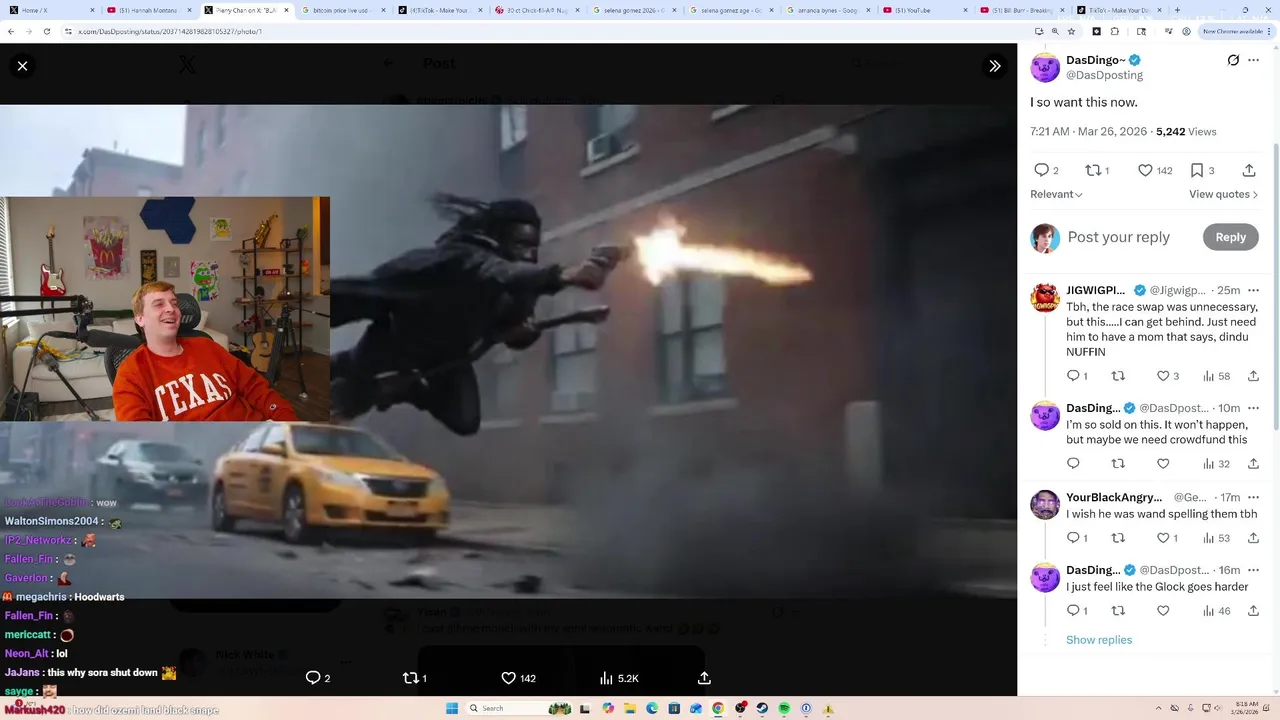
Task: Repost the main post showing 1 repost
Action: 1097,170
